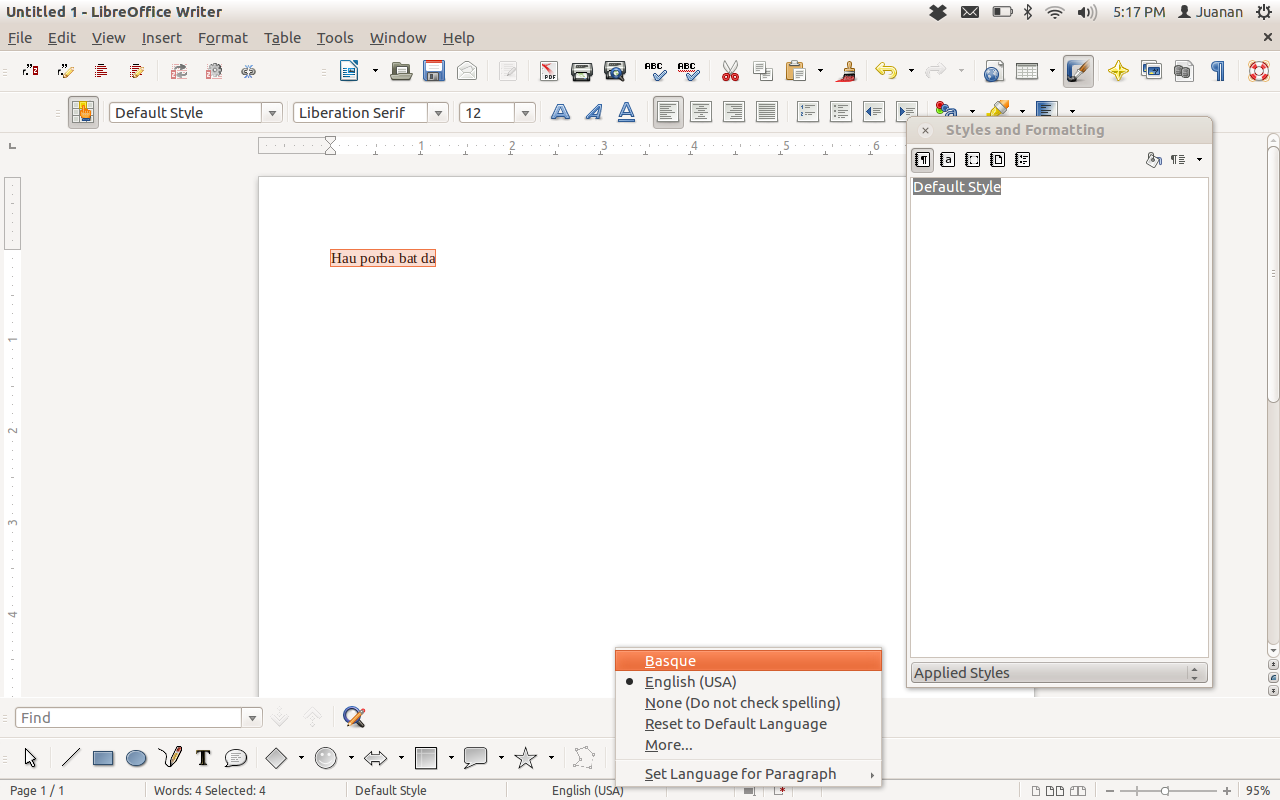Click the Cut scissors icon
1280x800 pixels.
coord(730,71)
